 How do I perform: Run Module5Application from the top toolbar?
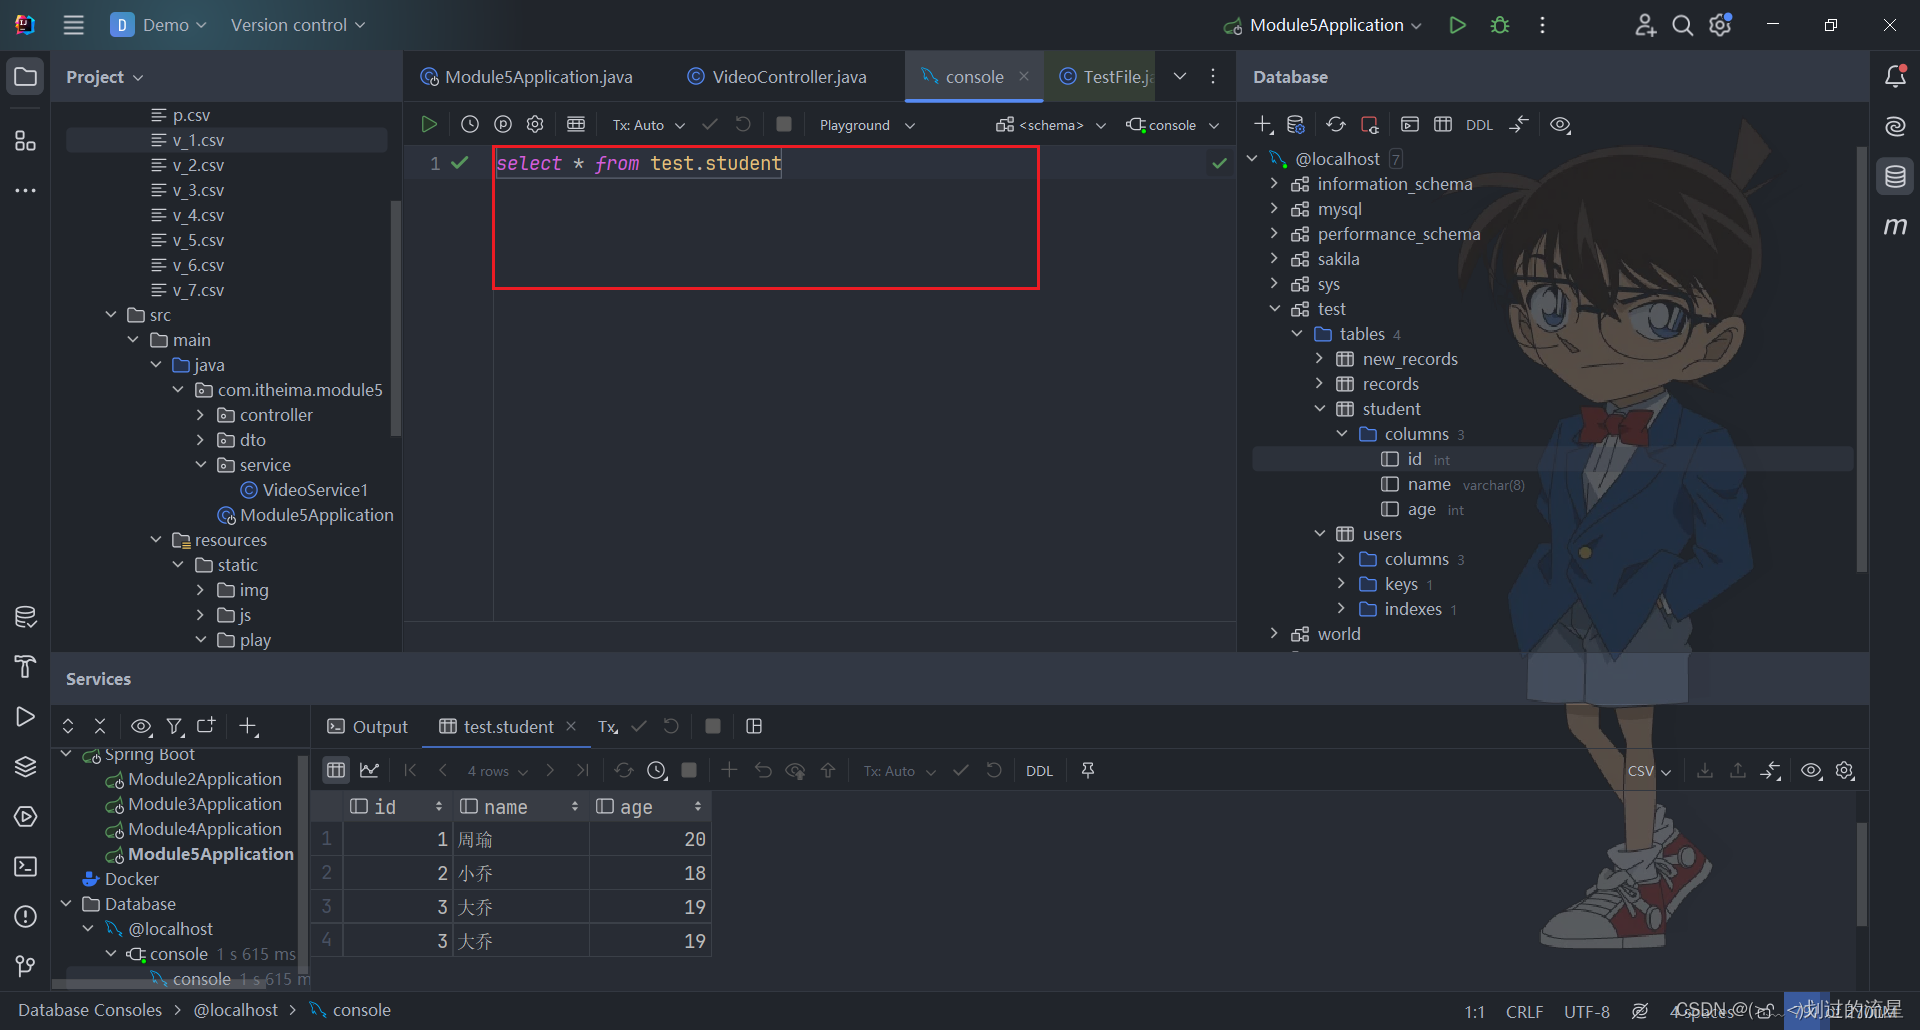(1457, 25)
